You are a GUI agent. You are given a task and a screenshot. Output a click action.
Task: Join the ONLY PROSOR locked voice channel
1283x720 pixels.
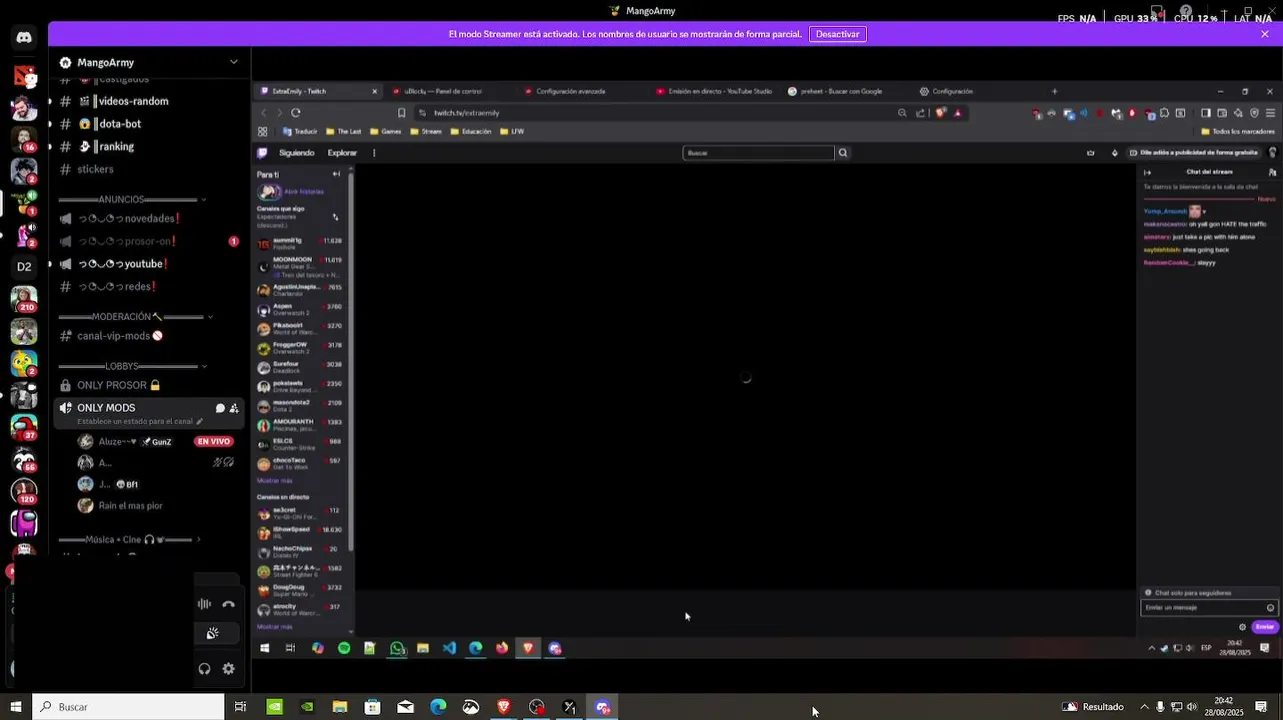[x=148, y=385]
